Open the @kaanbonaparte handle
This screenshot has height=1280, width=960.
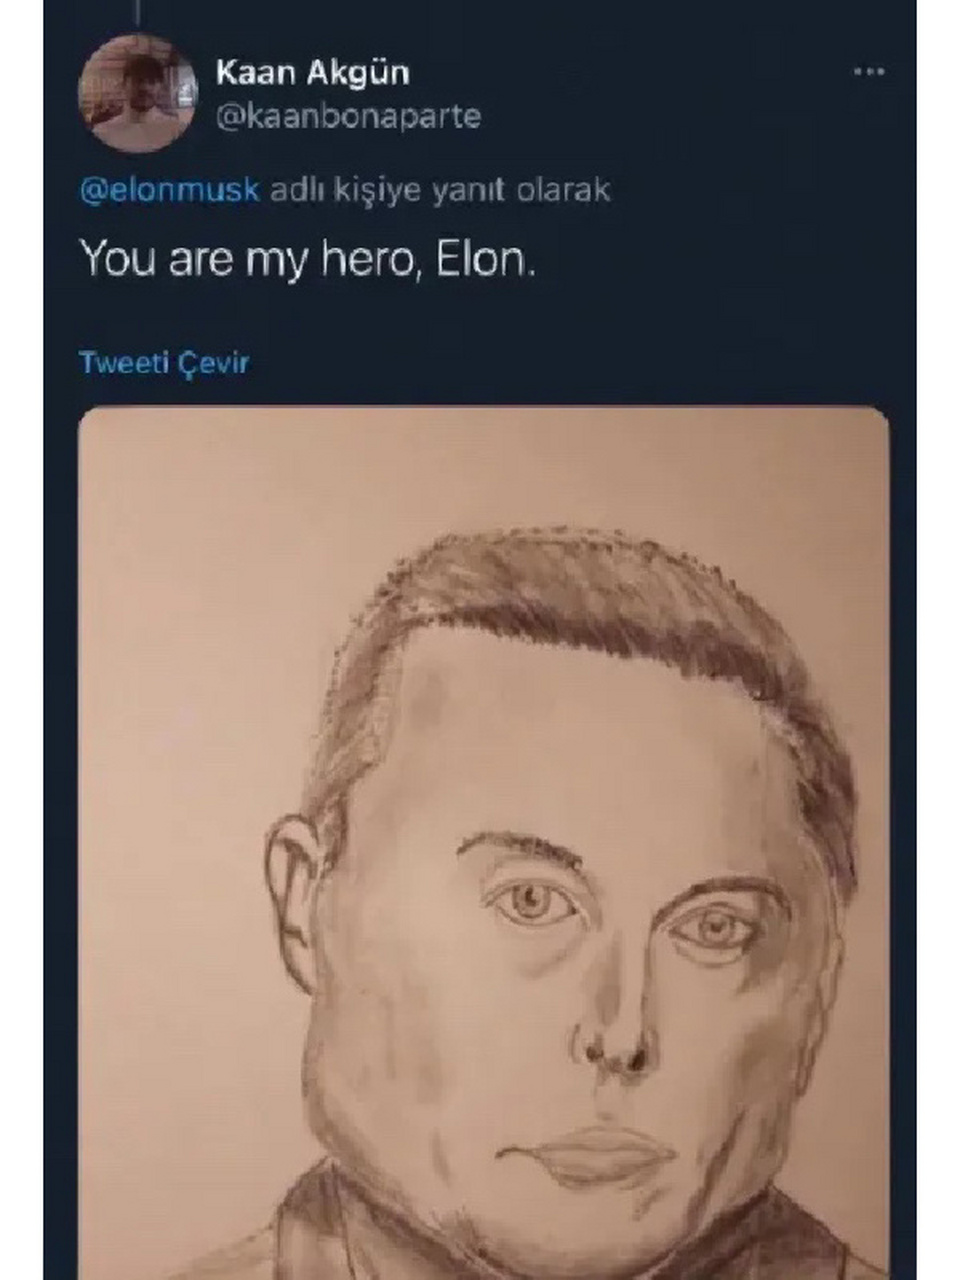[349, 116]
